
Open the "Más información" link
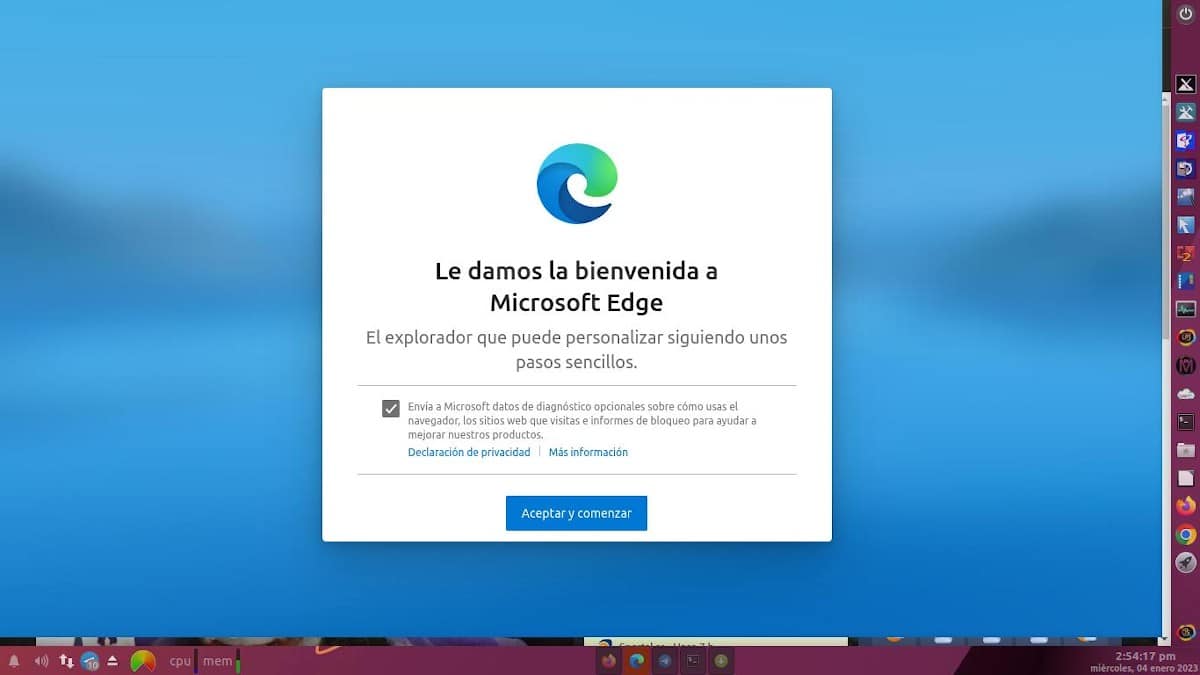pos(588,452)
